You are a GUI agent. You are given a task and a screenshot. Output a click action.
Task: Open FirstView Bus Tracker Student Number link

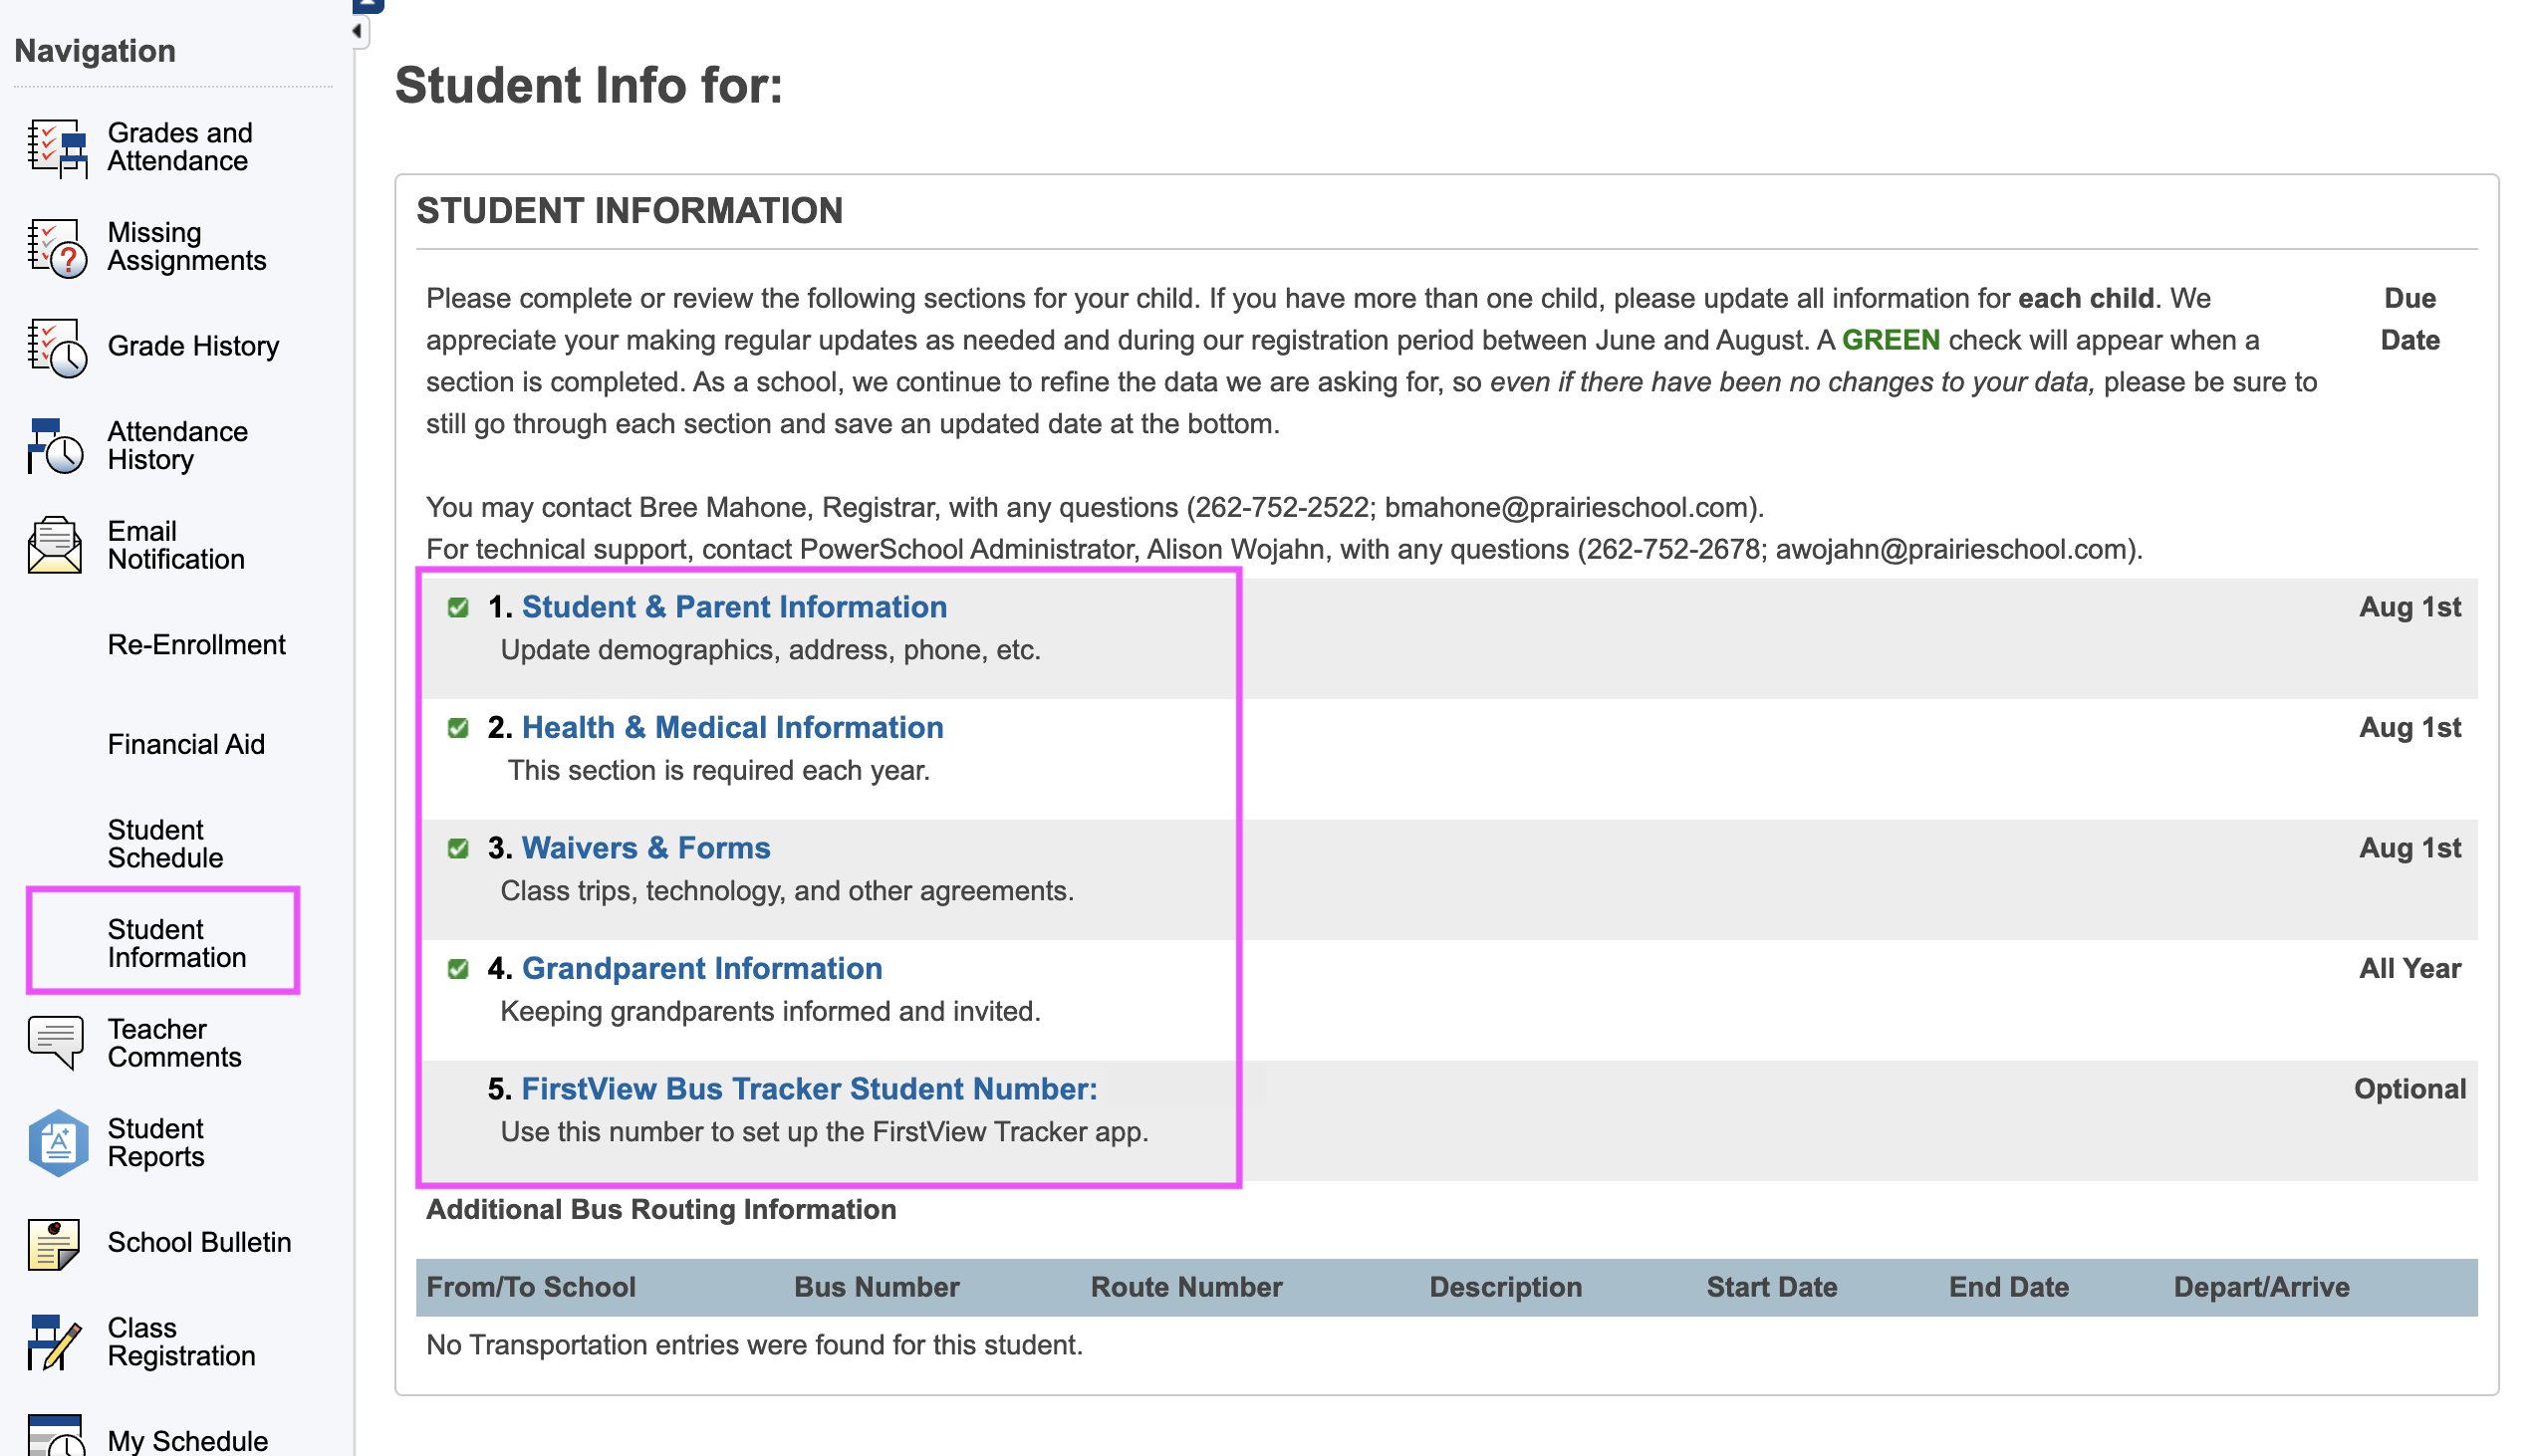pyautogui.click(x=810, y=1089)
